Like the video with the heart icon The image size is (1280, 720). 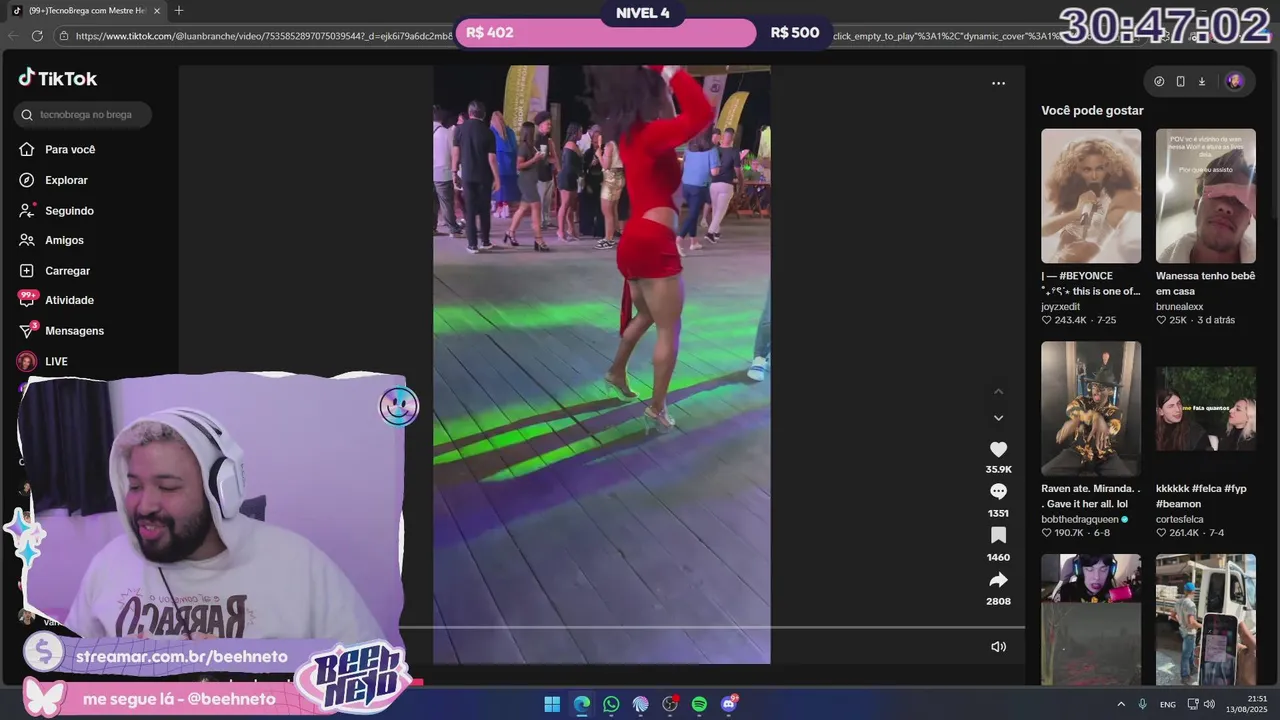click(x=998, y=450)
